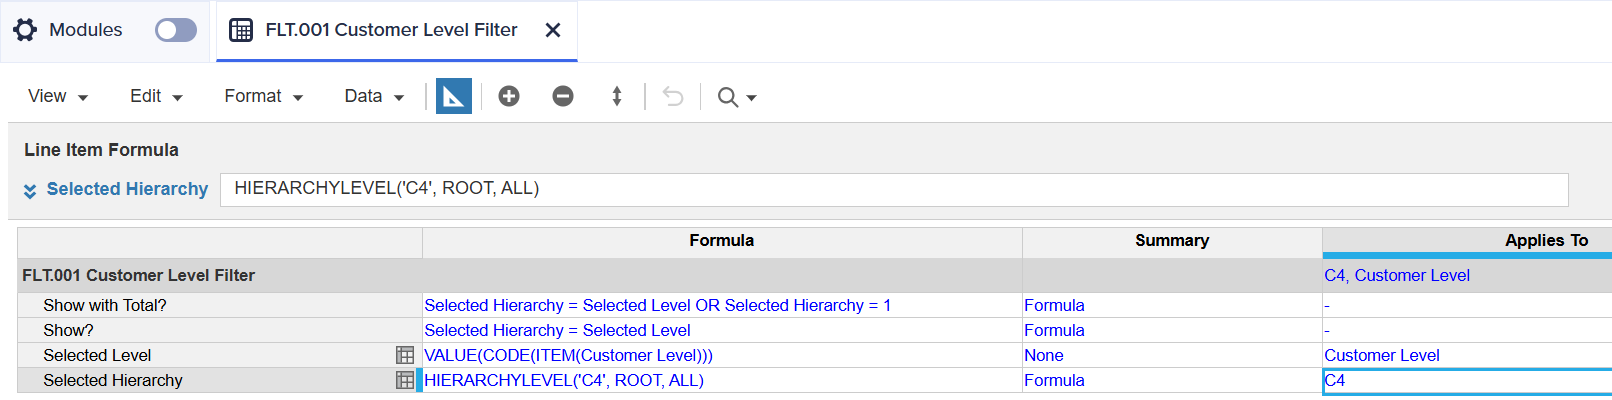
Task: Click into the line item formula field
Action: (894, 189)
